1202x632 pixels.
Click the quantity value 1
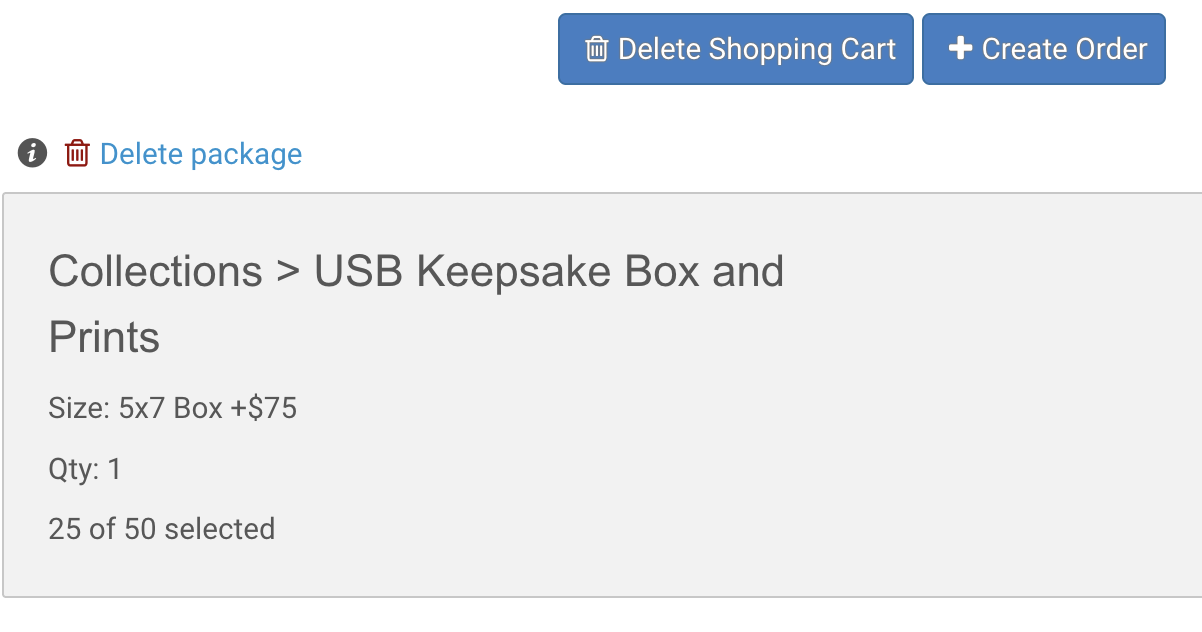pyautogui.click(x=115, y=469)
